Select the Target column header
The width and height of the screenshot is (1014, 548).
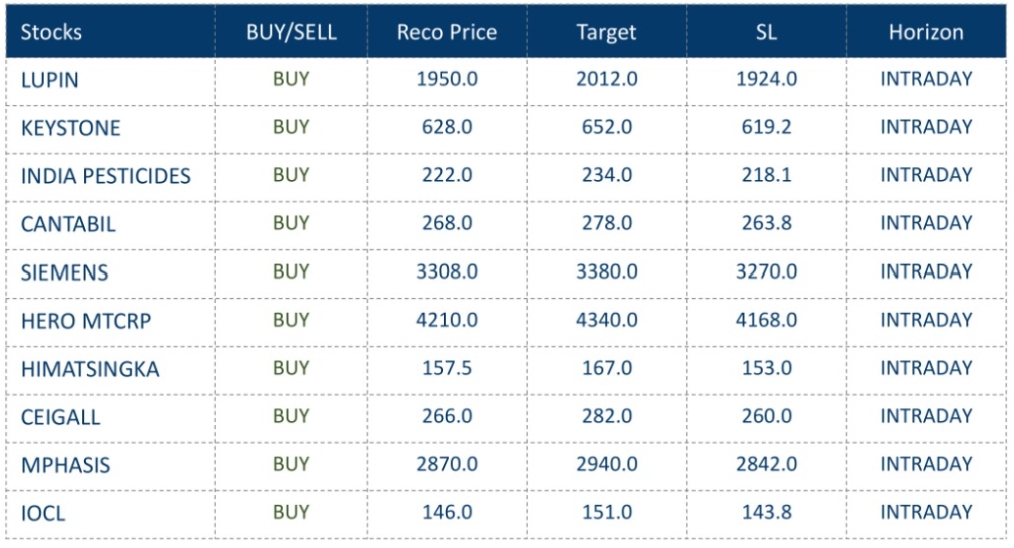(606, 32)
